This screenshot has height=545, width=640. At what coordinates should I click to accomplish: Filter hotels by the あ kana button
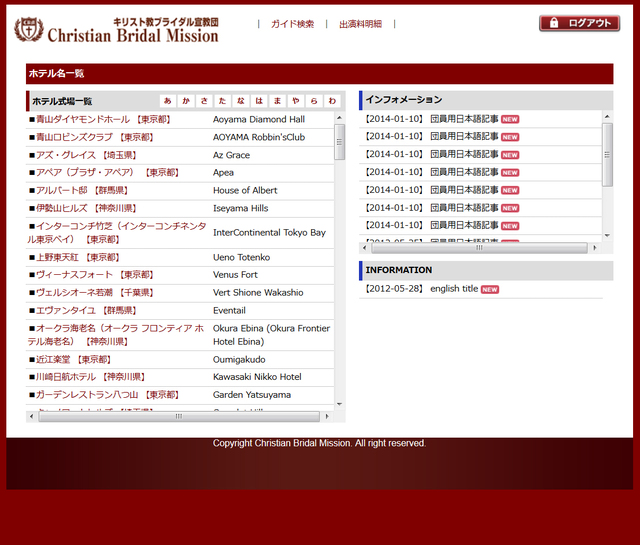click(x=168, y=101)
